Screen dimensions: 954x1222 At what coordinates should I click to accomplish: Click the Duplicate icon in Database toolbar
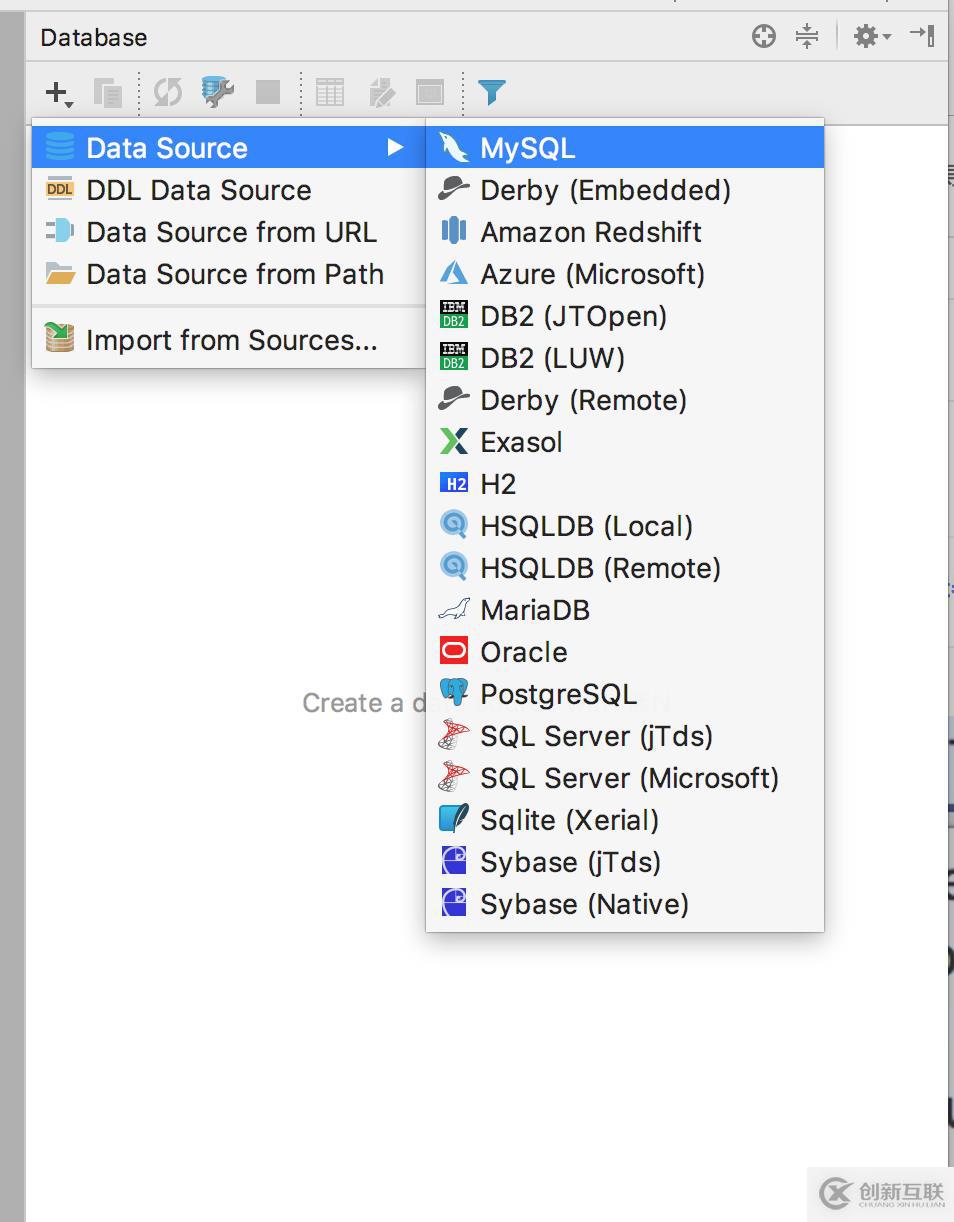pyautogui.click(x=108, y=93)
